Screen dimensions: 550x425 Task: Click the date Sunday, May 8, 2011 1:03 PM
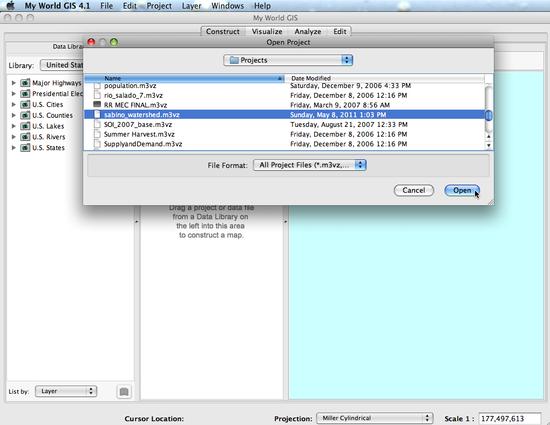(338, 115)
